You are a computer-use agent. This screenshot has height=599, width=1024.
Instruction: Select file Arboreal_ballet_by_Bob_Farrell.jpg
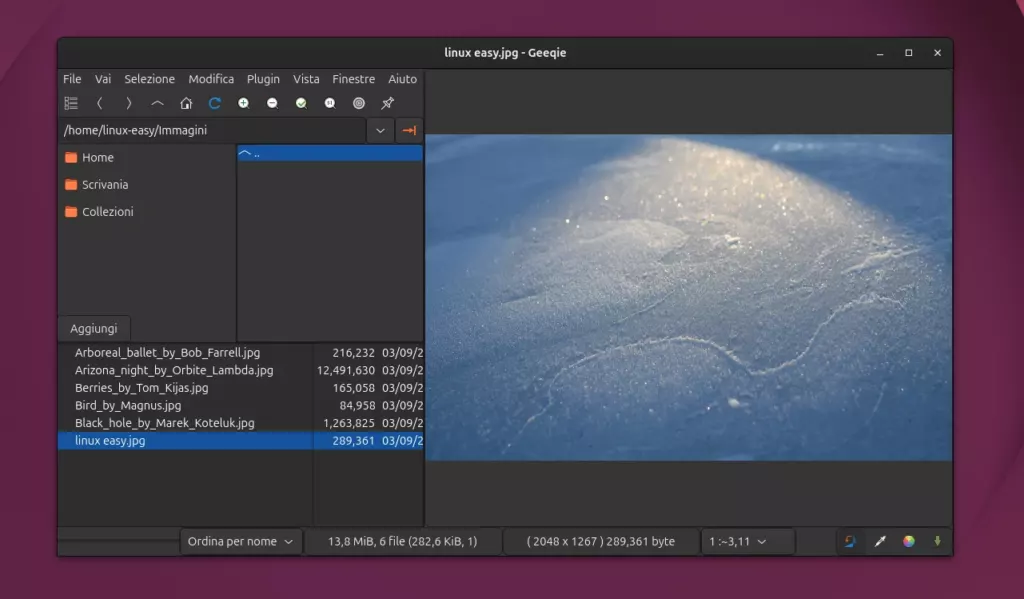coord(167,353)
